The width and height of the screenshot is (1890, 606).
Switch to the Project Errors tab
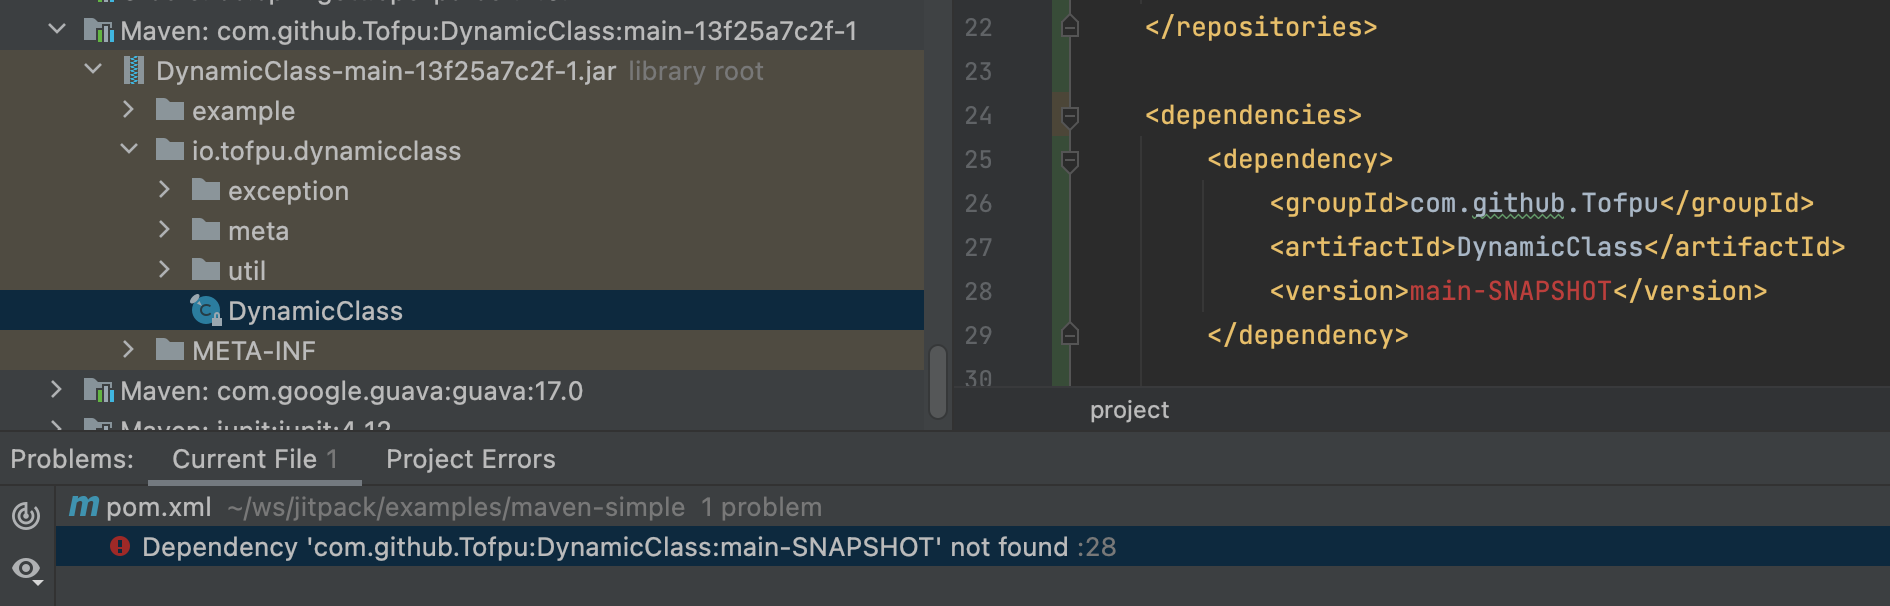point(470,459)
